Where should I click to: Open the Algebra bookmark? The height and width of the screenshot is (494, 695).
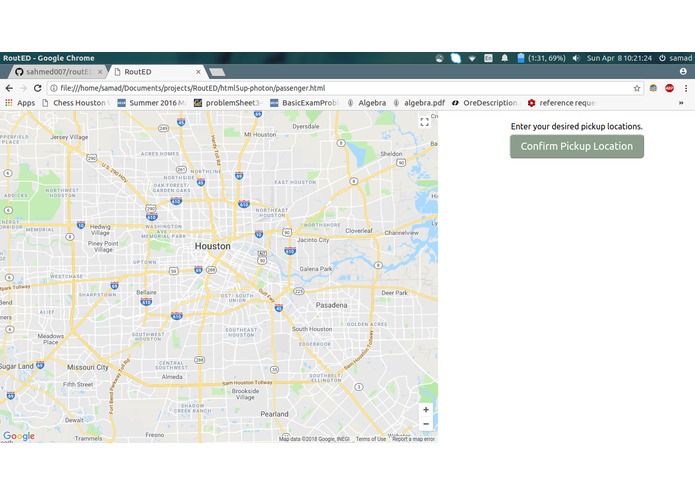click(367, 103)
